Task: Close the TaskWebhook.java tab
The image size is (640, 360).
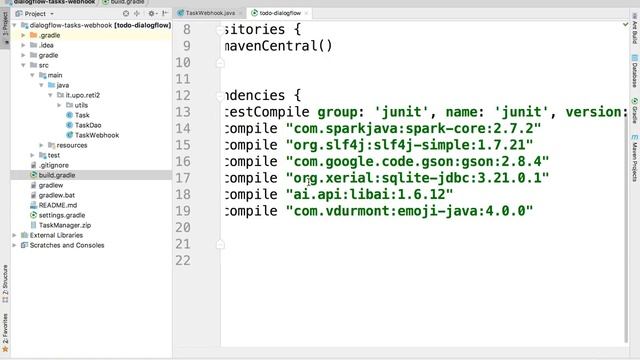Action: (x=240, y=13)
